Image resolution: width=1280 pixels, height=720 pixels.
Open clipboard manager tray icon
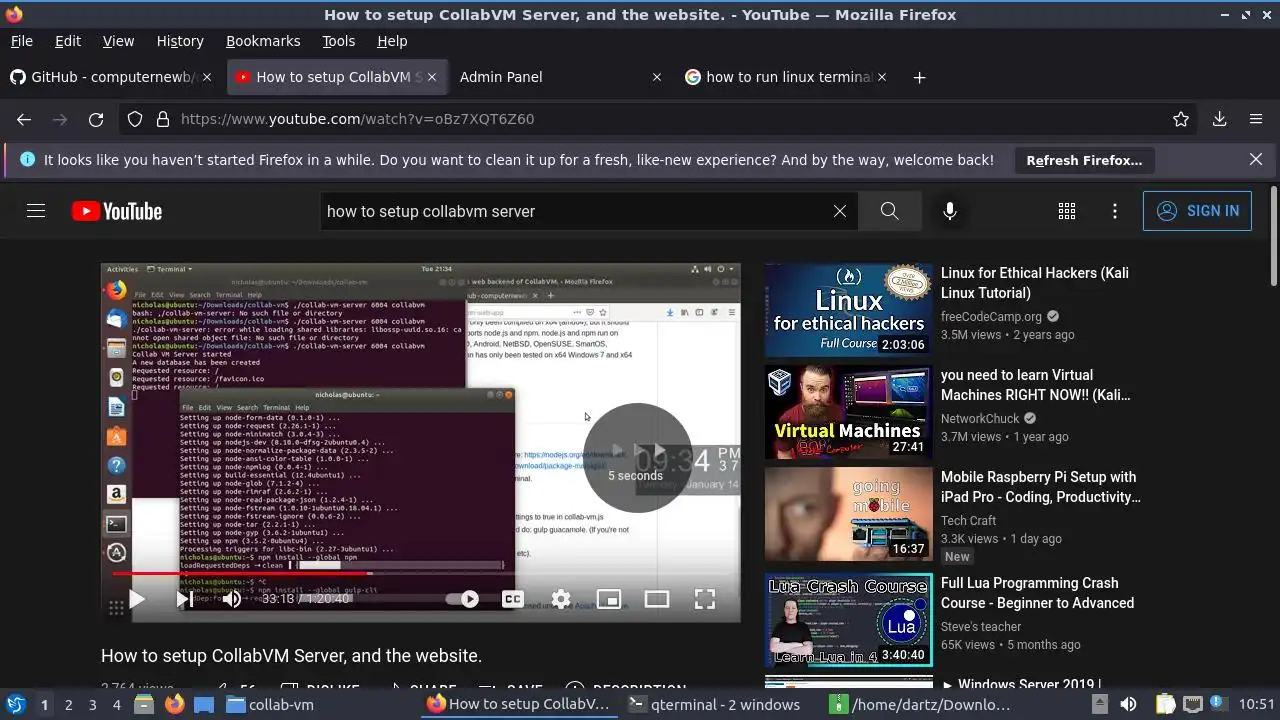[x=1166, y=704]
